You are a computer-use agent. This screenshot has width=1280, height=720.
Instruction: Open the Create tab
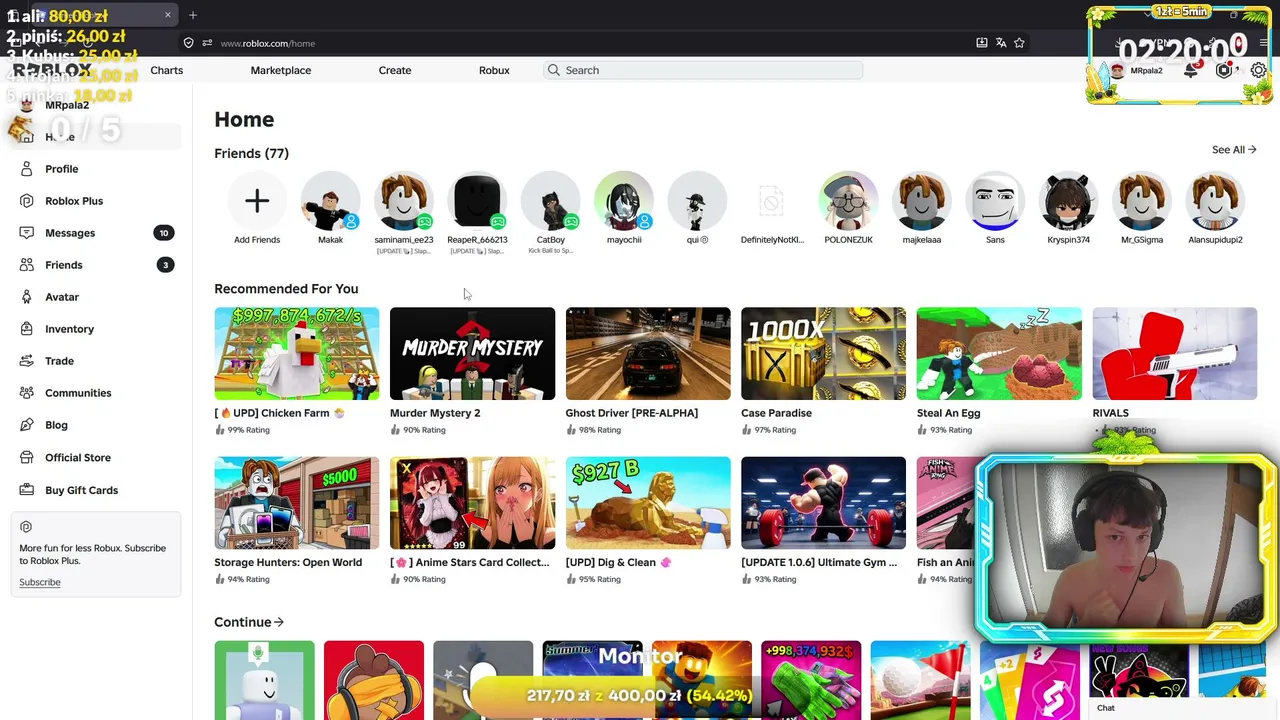tap(395, 70)
